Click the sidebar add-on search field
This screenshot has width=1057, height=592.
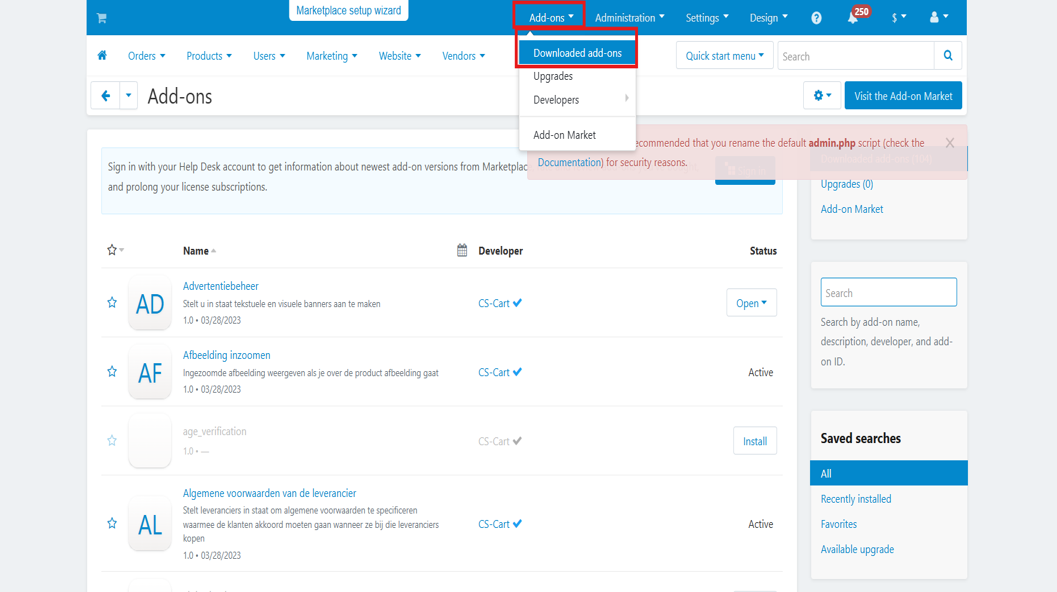pyautogui.click(x=888, y=293)
